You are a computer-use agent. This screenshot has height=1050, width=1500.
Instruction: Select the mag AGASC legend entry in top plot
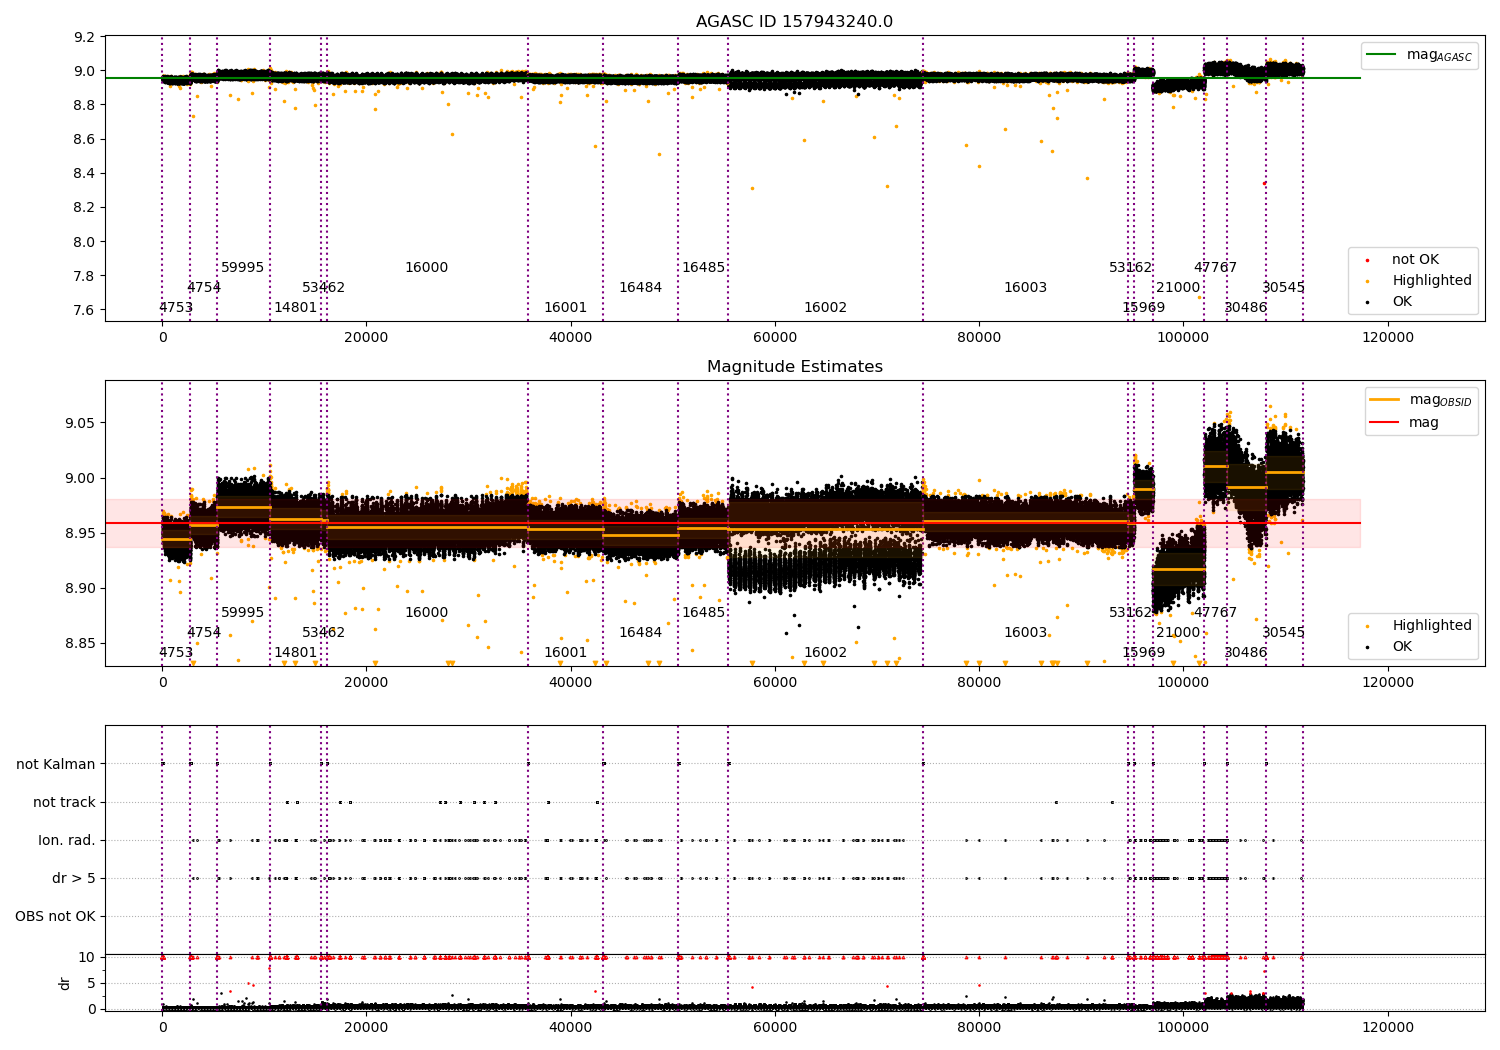point(1419,55)
